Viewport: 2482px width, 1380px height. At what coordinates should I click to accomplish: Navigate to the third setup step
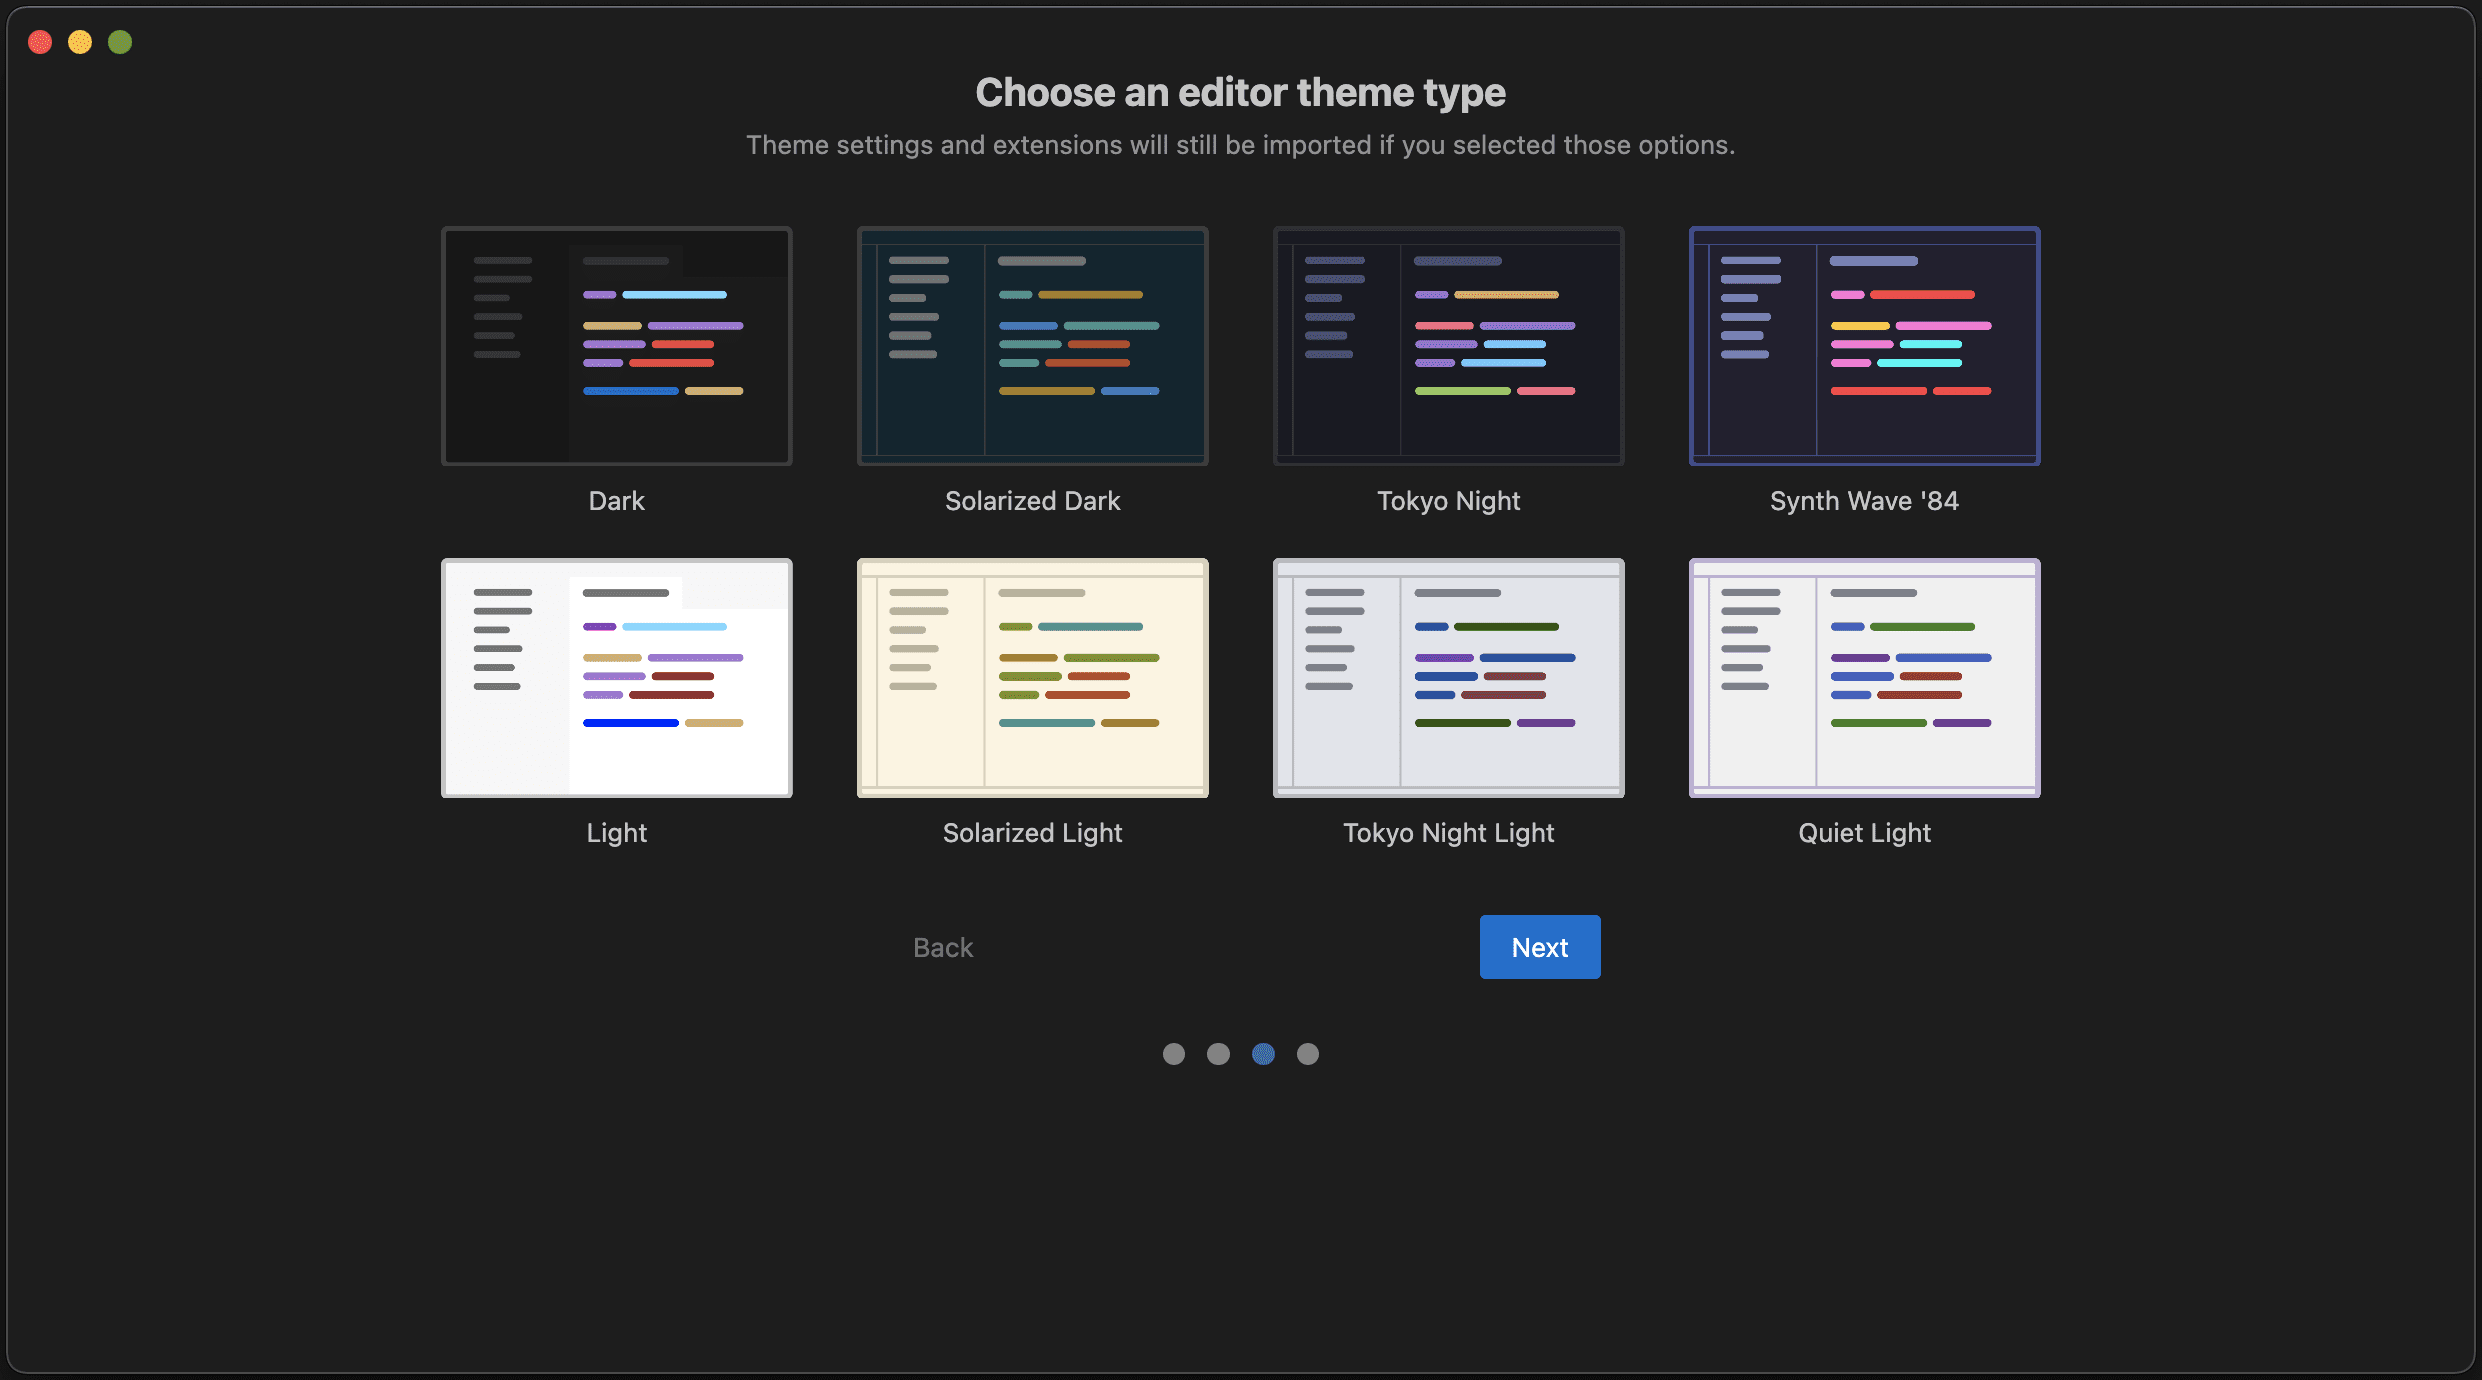(x=1264, y=1052)
